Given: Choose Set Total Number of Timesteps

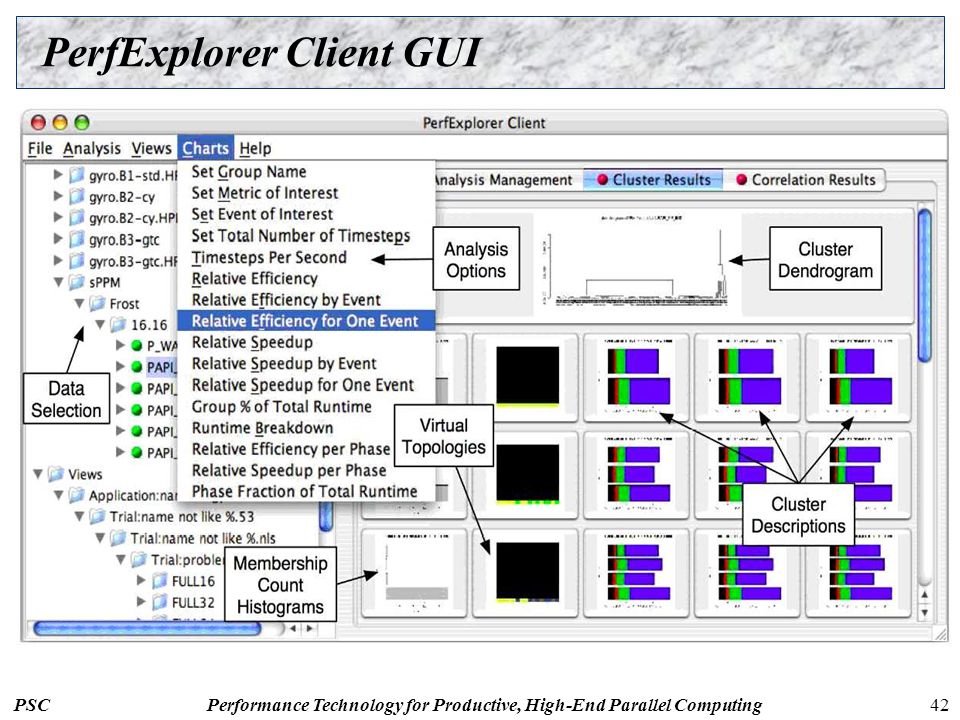Looking at the screenshot, I should point(301,236).
